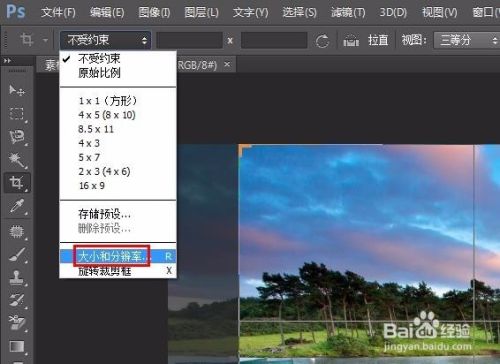
Task: Select the Move tool
Action: (16, 90)
